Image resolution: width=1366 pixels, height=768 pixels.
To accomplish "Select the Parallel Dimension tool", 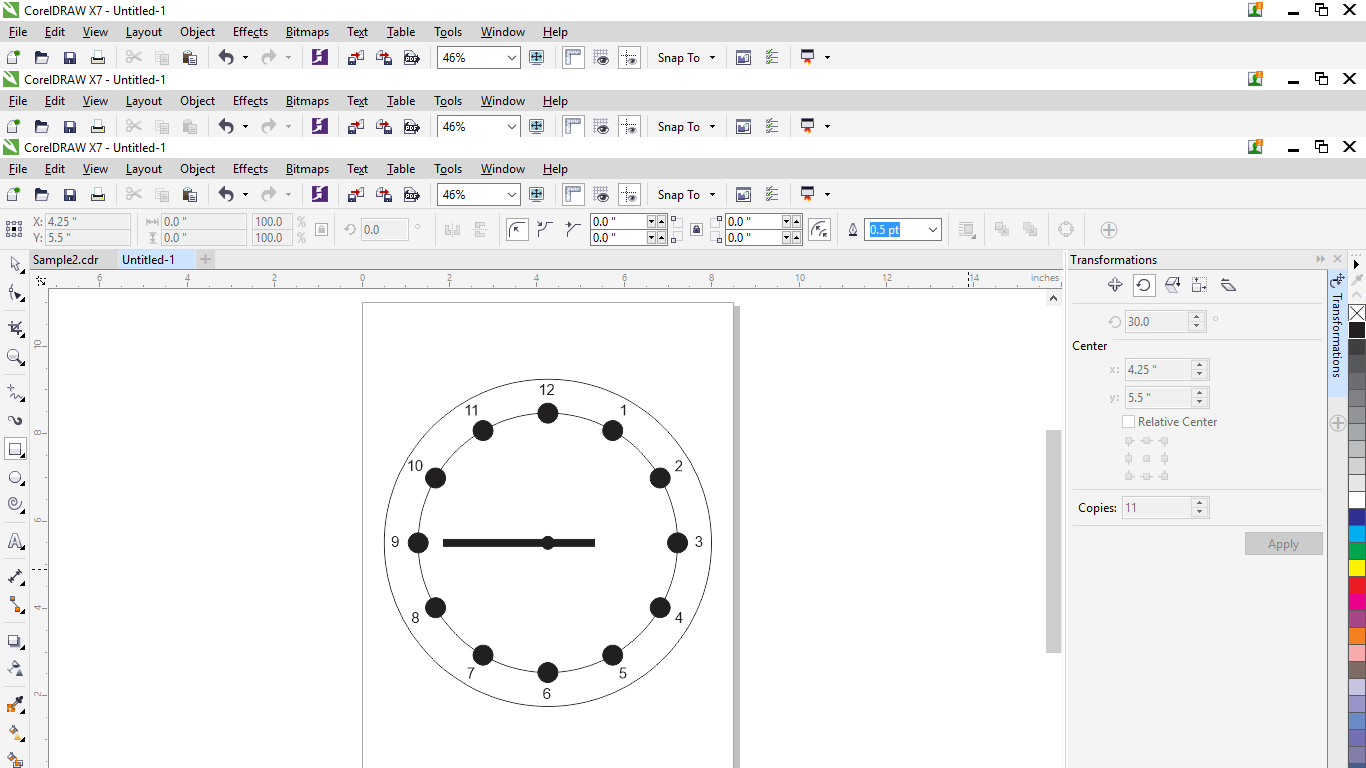I will (15, 577).
